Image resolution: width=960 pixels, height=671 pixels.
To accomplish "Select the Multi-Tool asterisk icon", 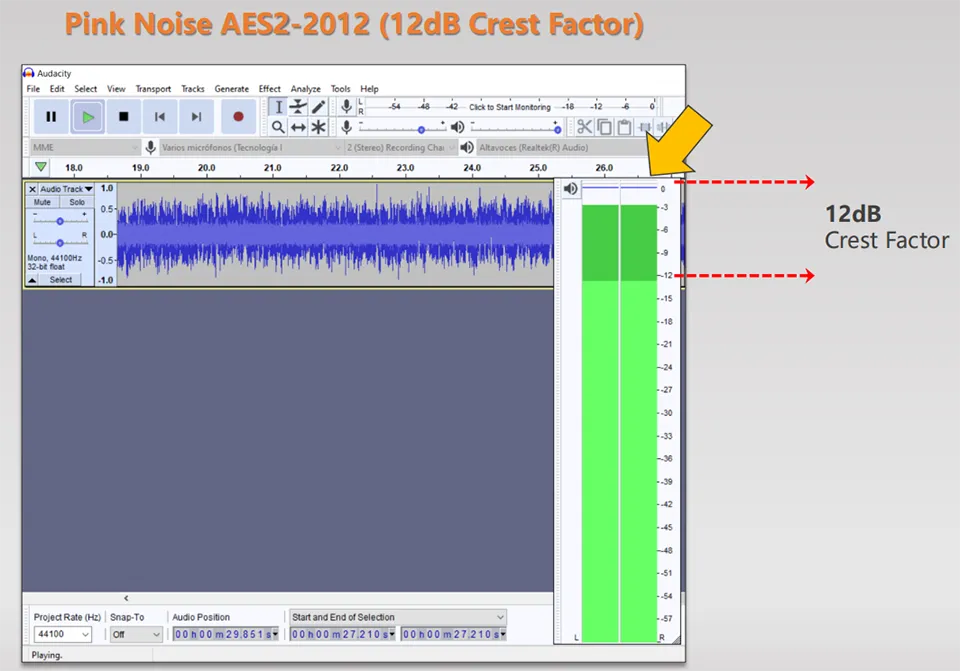I will [x=318, y=127].
